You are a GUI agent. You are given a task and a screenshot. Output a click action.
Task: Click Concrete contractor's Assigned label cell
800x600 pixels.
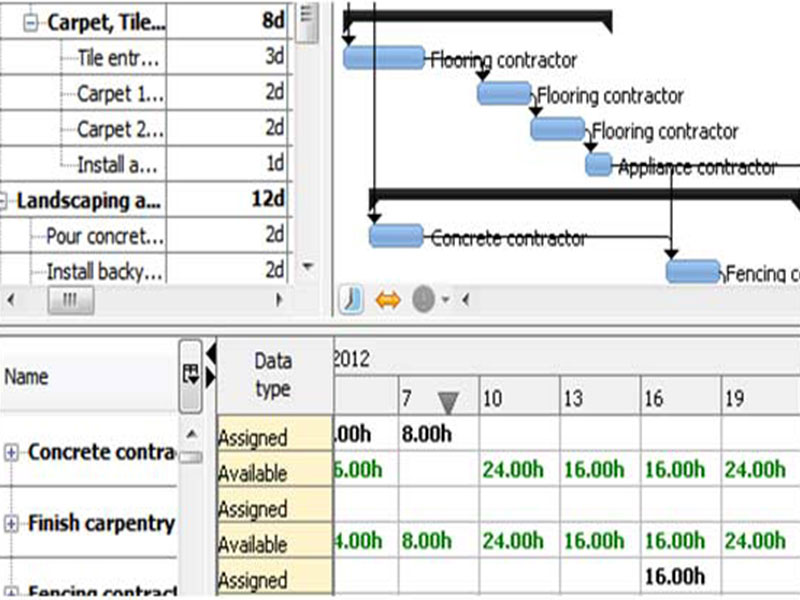[274, 434]
